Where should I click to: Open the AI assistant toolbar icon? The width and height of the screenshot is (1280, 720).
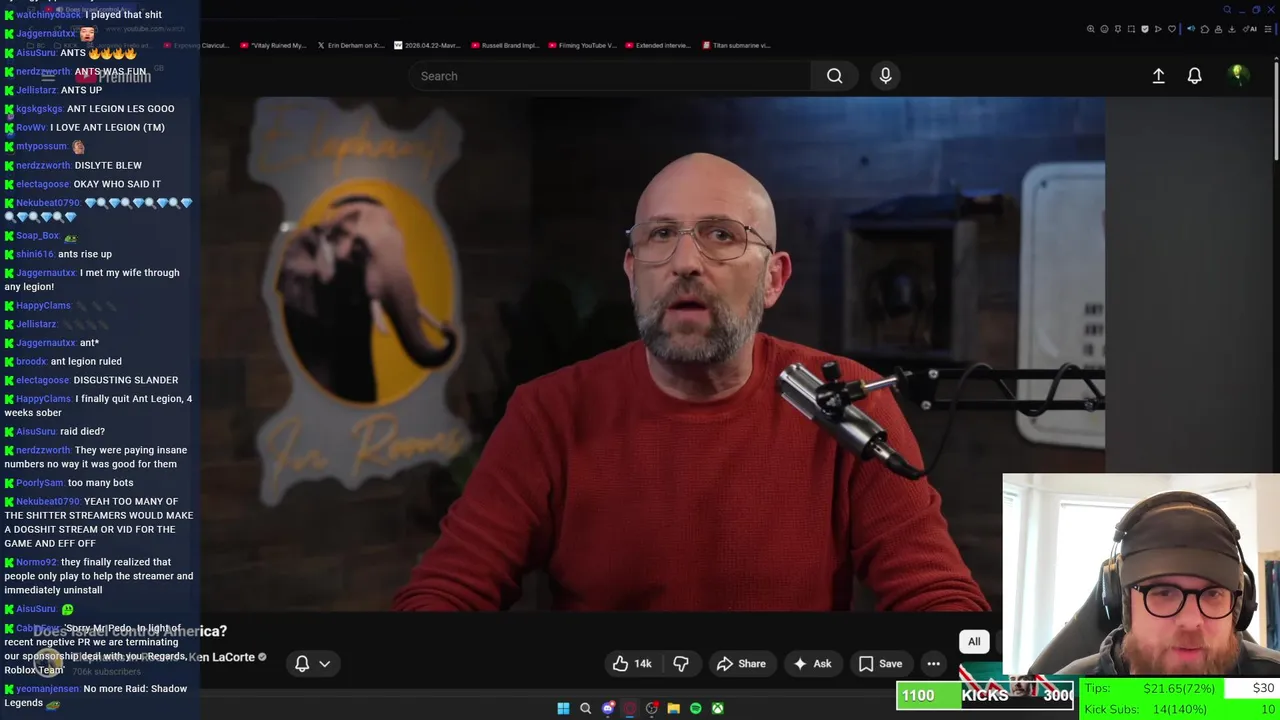pyautogui.click(x=1248, y=29)
